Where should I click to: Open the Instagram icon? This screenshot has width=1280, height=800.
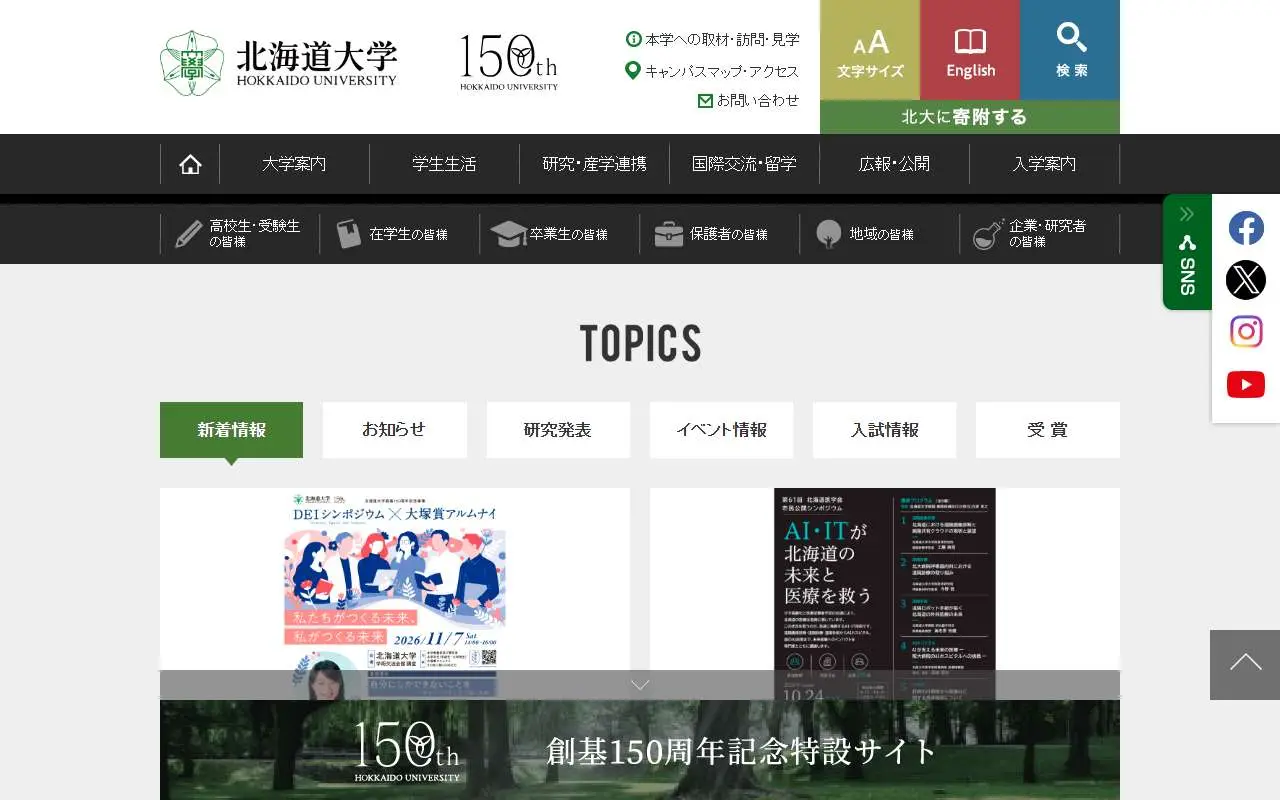[x=1246, y=332]
